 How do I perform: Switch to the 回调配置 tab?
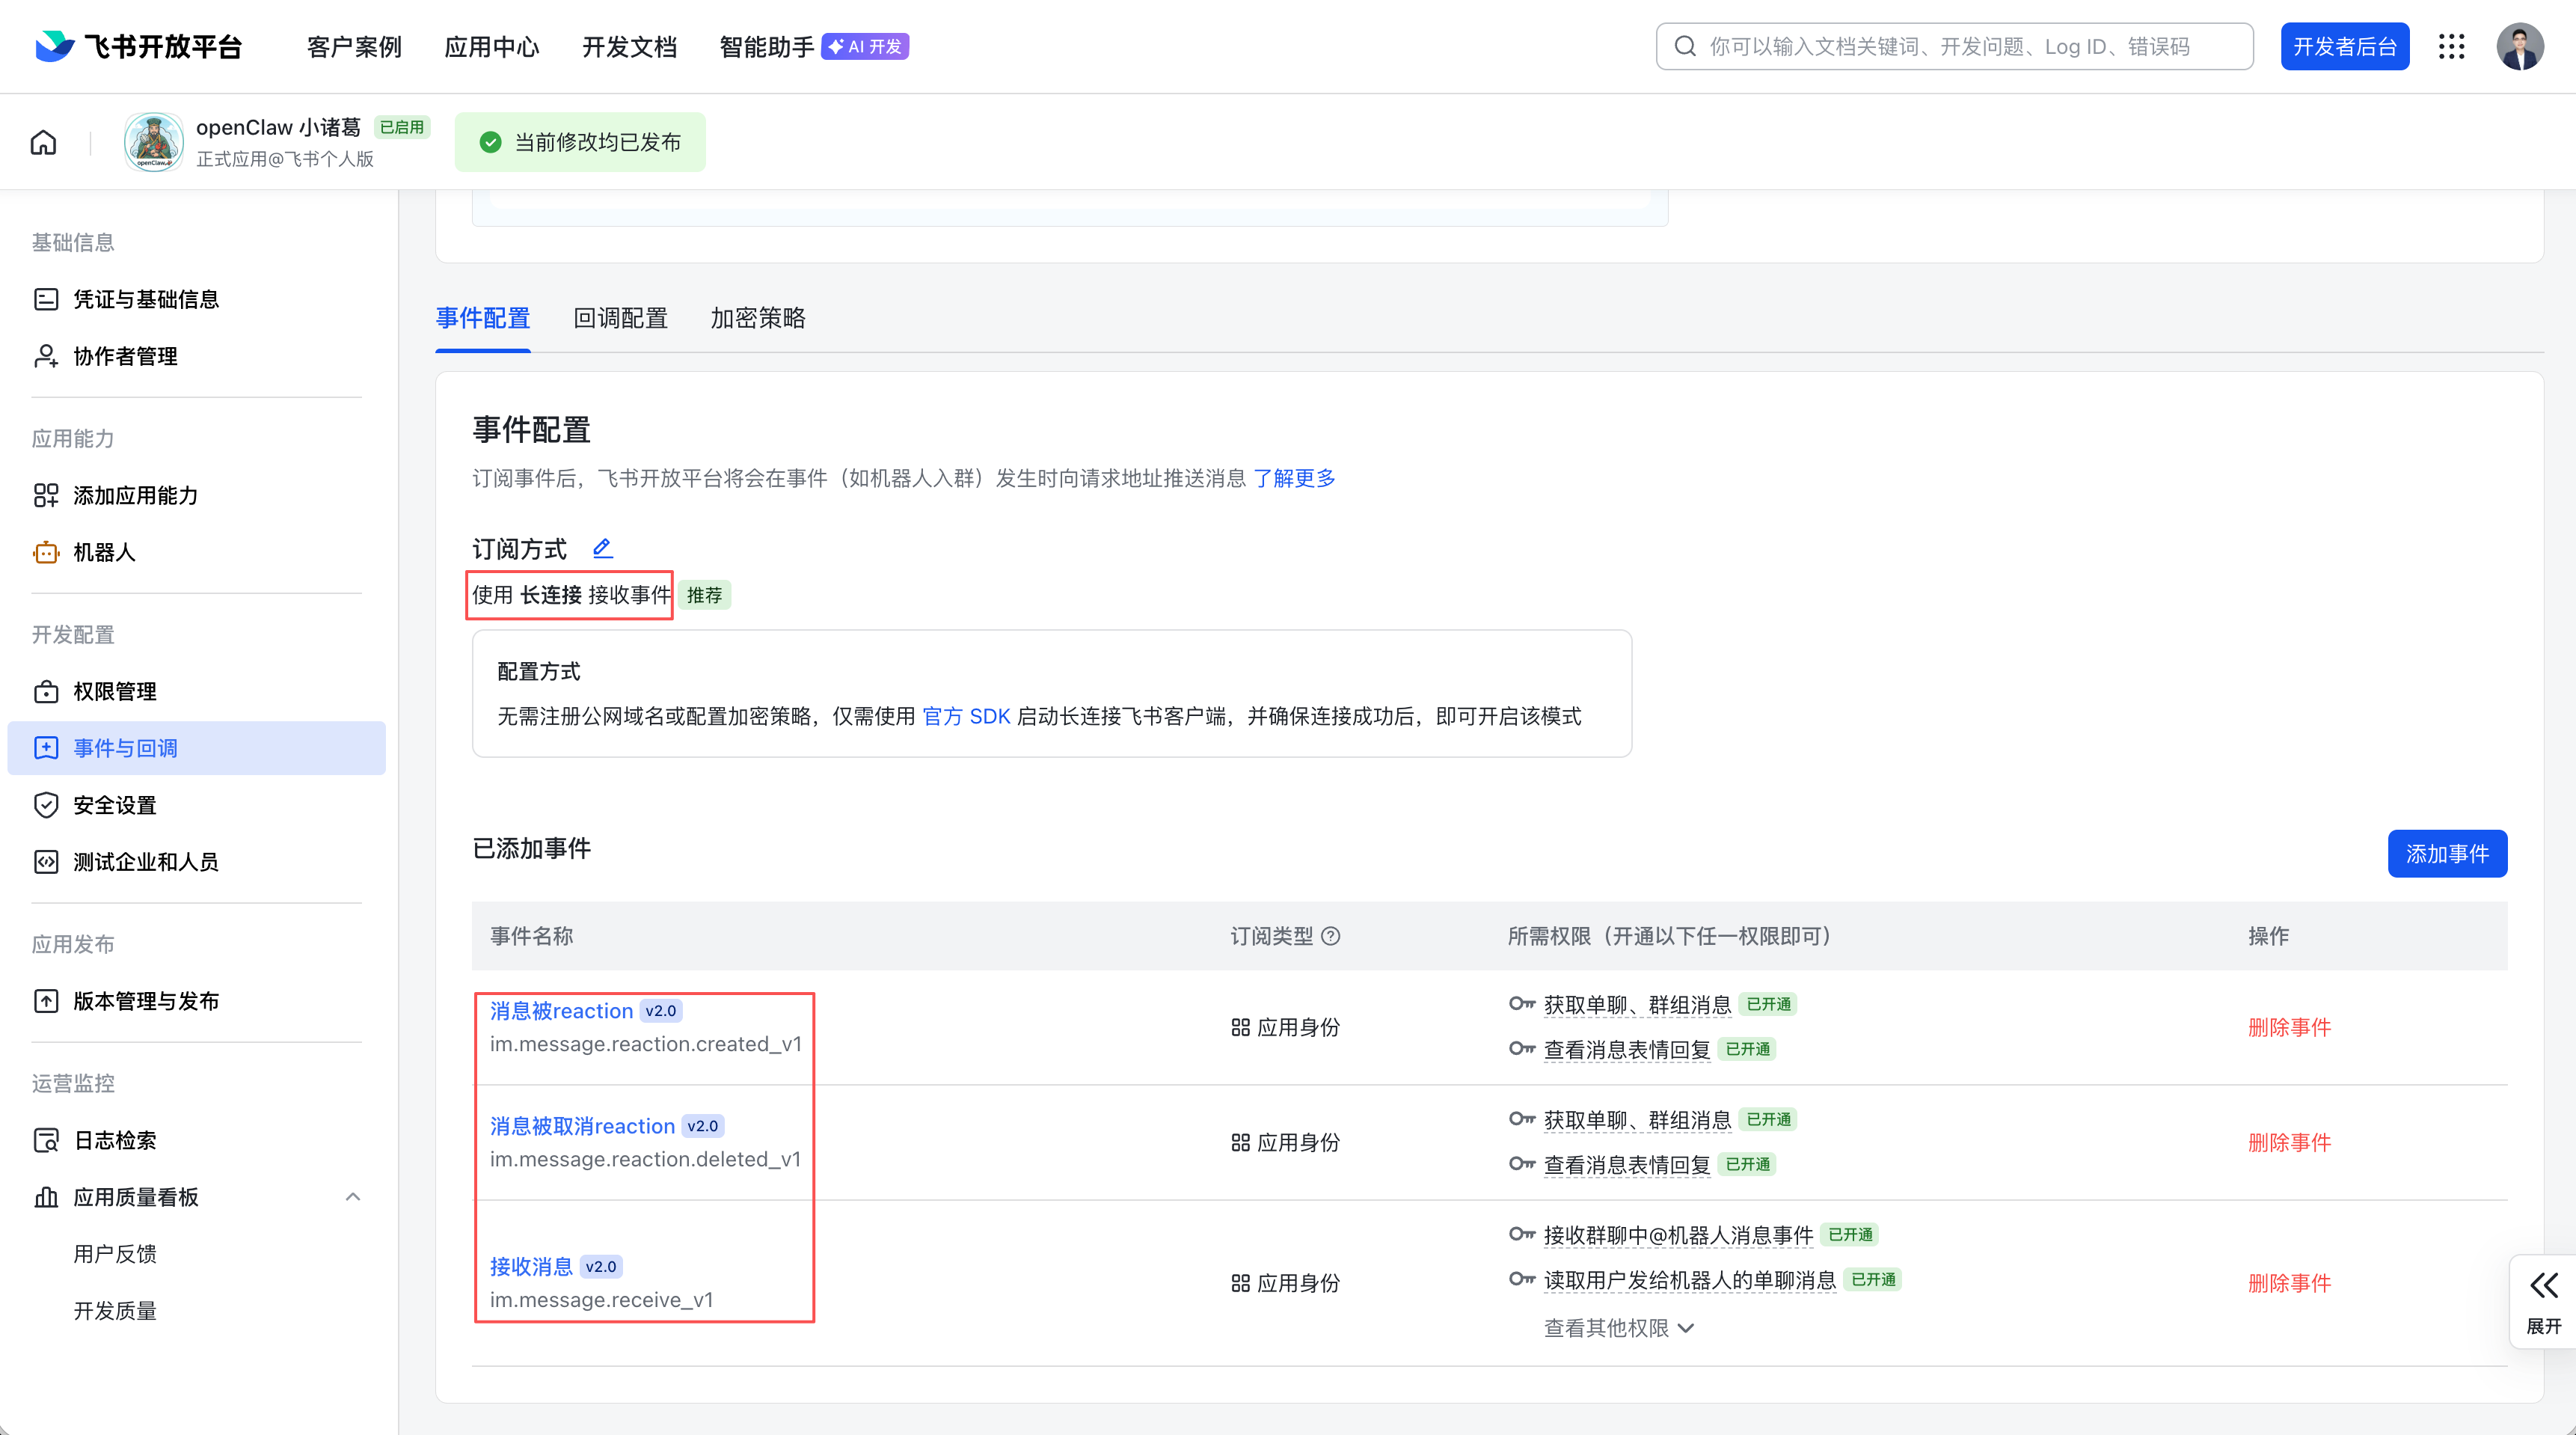click(x=620, y=318)
